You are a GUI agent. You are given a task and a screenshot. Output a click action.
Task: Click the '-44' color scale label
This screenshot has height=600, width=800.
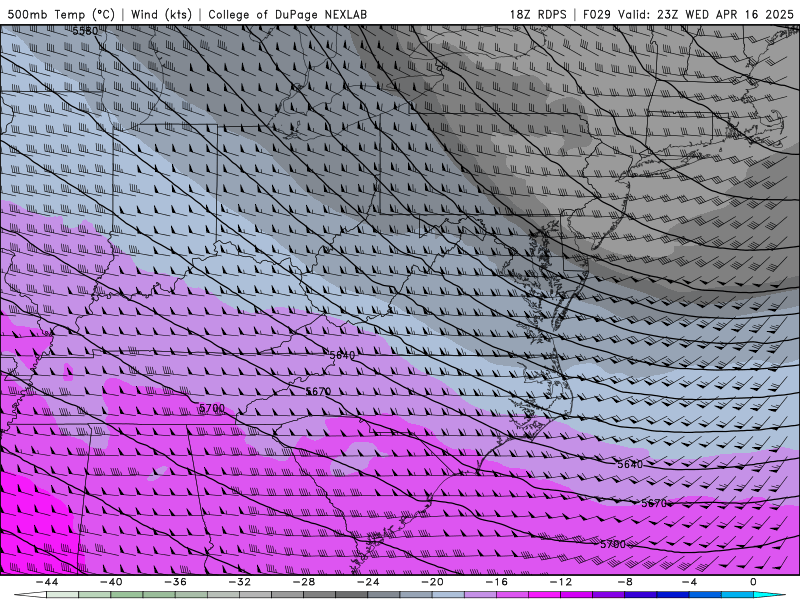pos(46,582)
